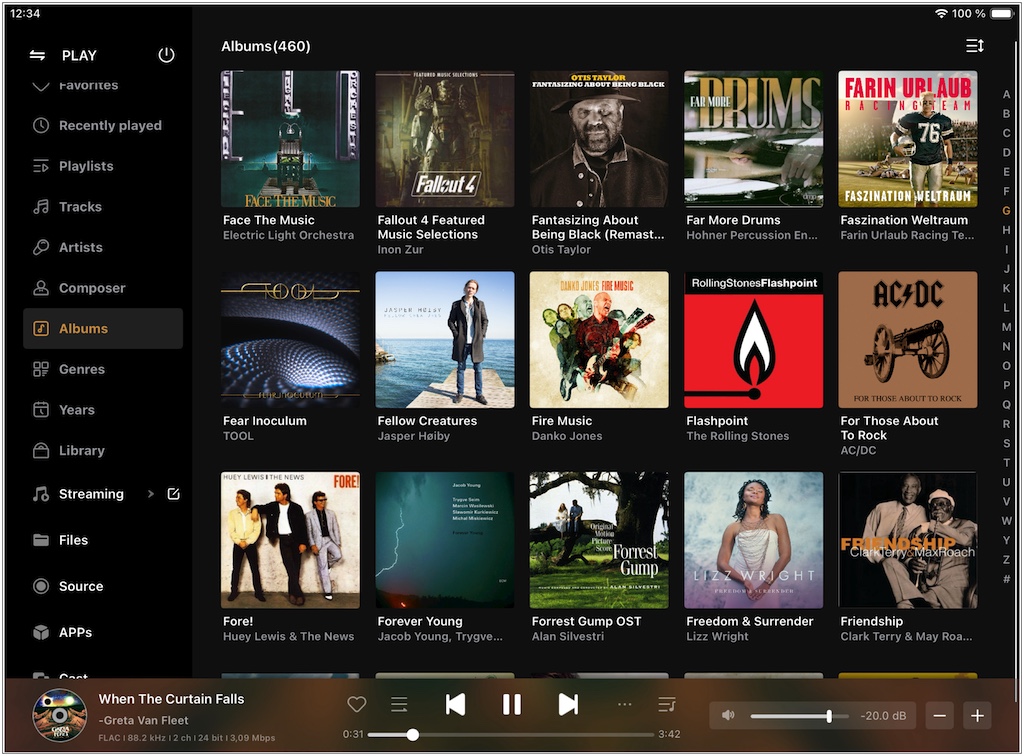
Task: Select Composer in the sidebar
Action: point(103,288)
